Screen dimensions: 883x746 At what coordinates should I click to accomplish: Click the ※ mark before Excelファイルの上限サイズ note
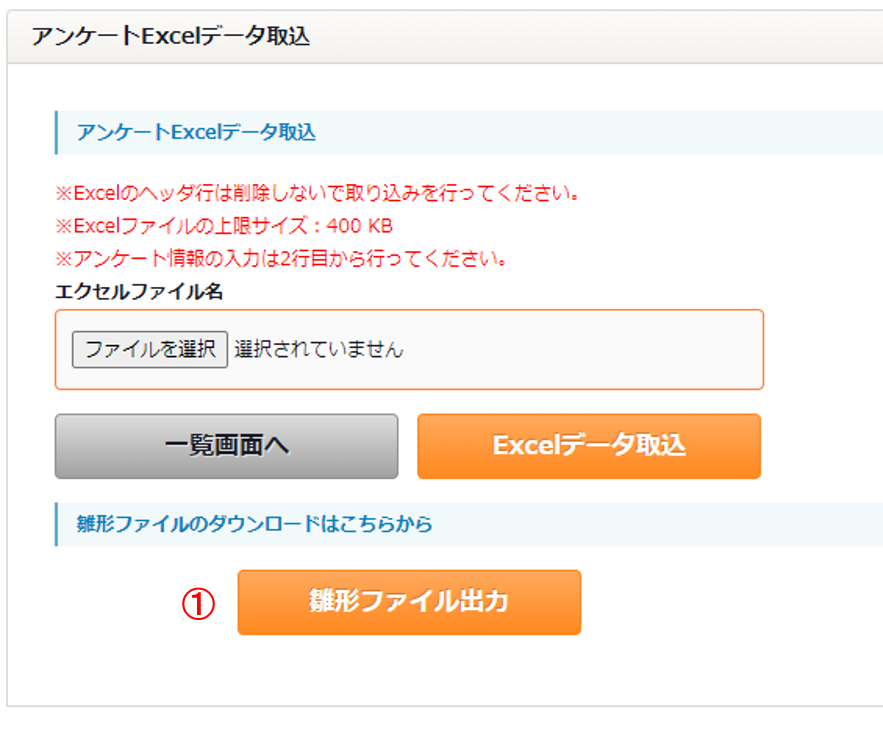click(64, 226)
